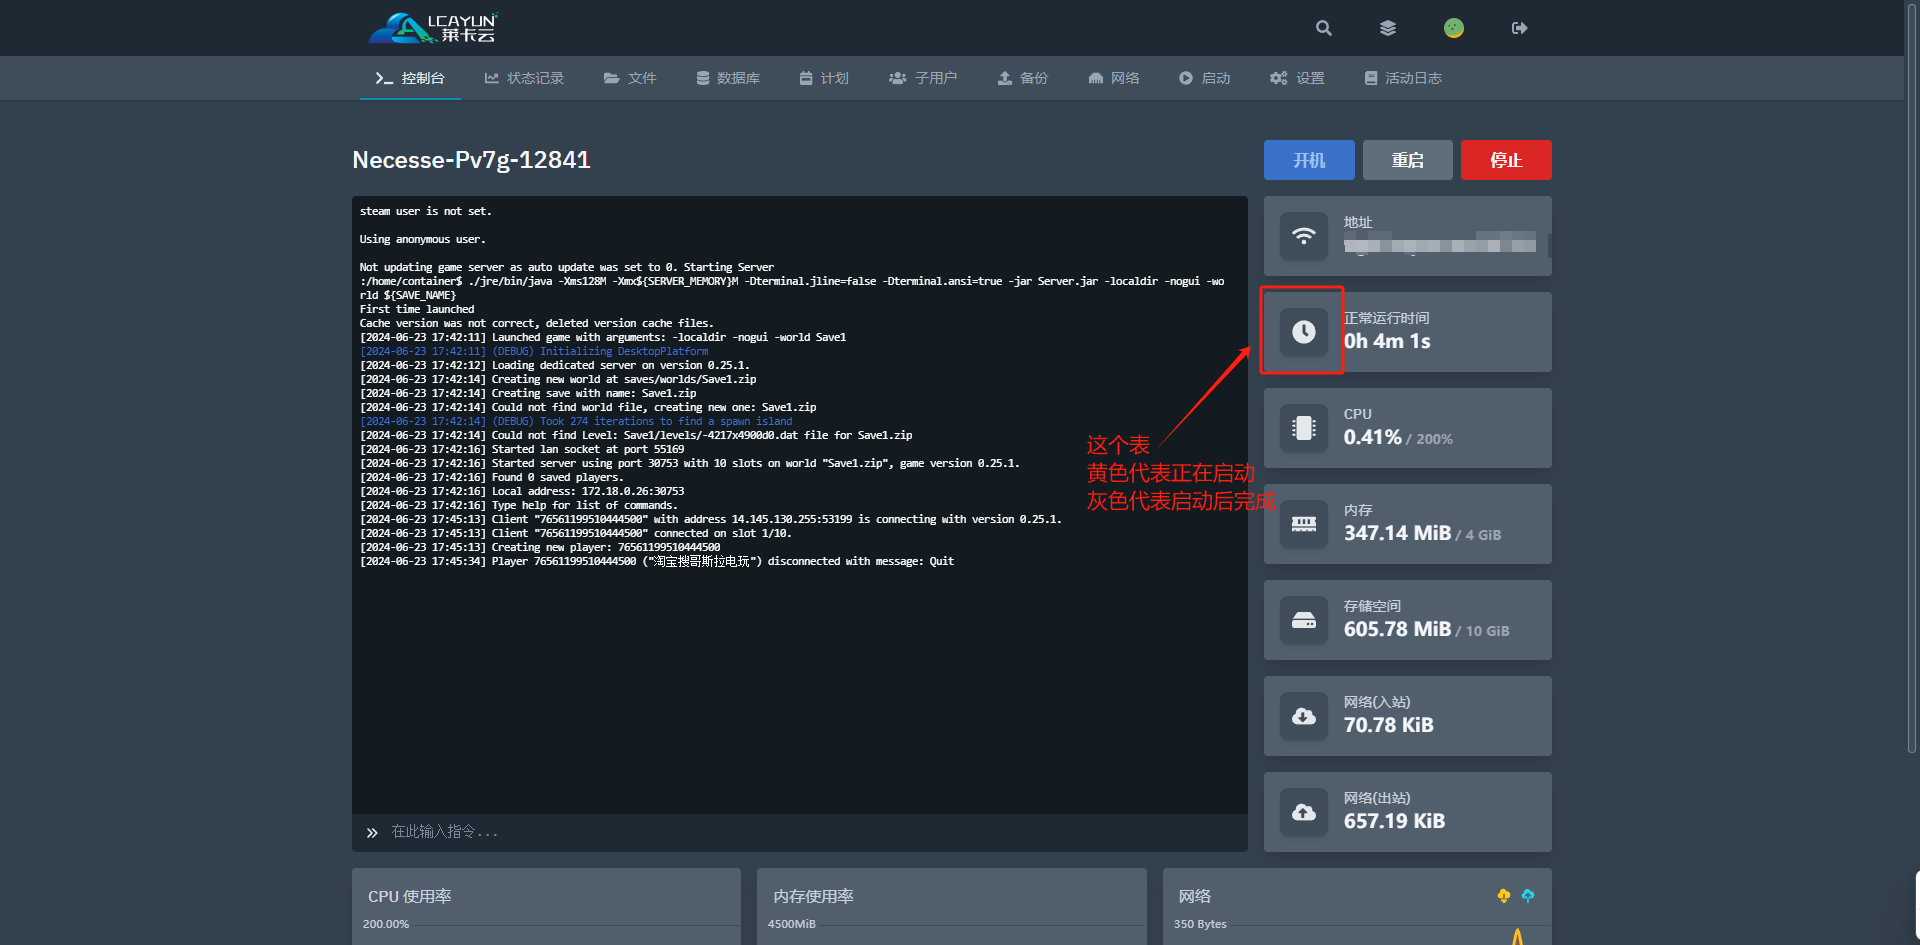1920x945 pixels.
Task: Click the Wi-Fi icon on the 地址 card
Action: coord(1304,236)
